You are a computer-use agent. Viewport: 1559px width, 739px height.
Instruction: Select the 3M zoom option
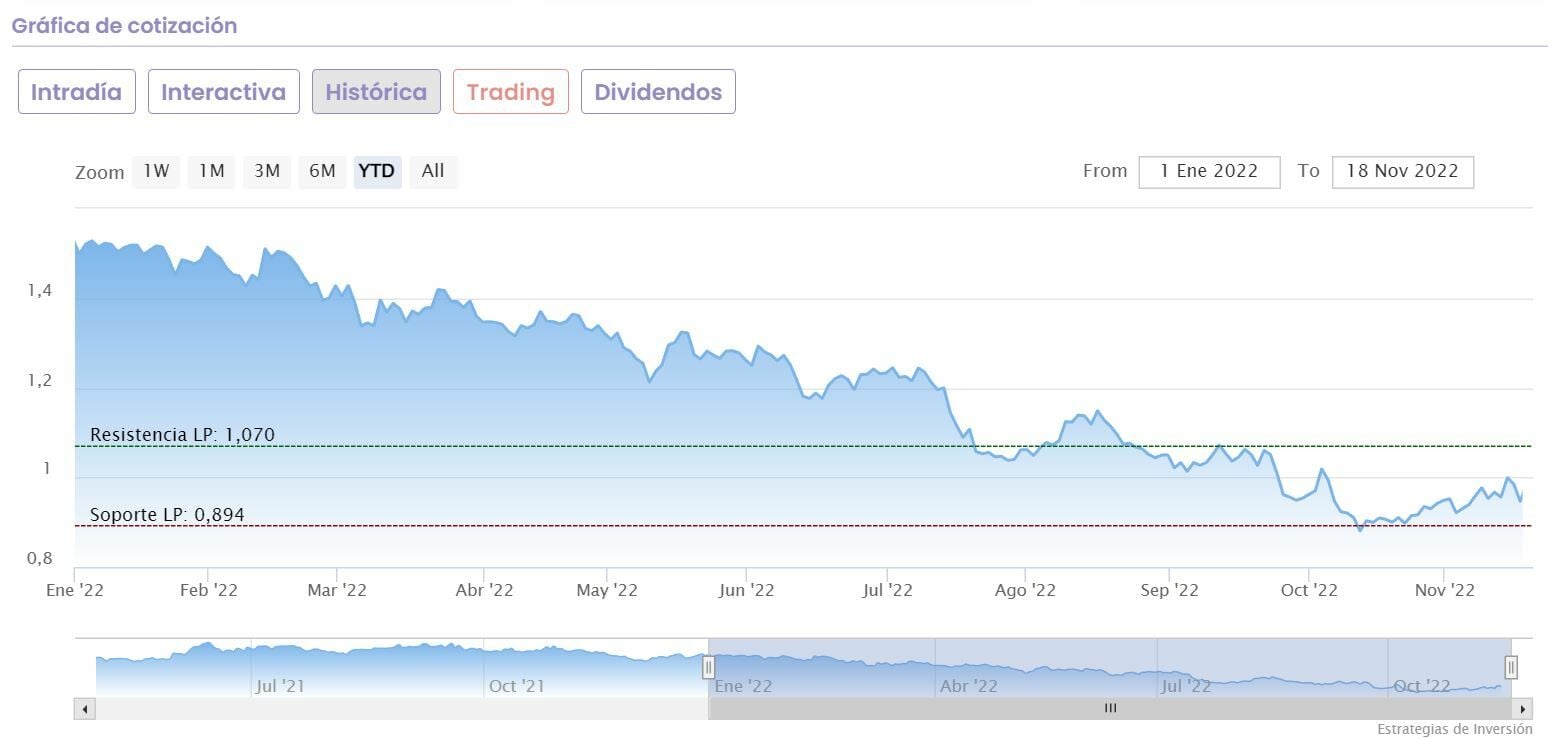point(266,171)
